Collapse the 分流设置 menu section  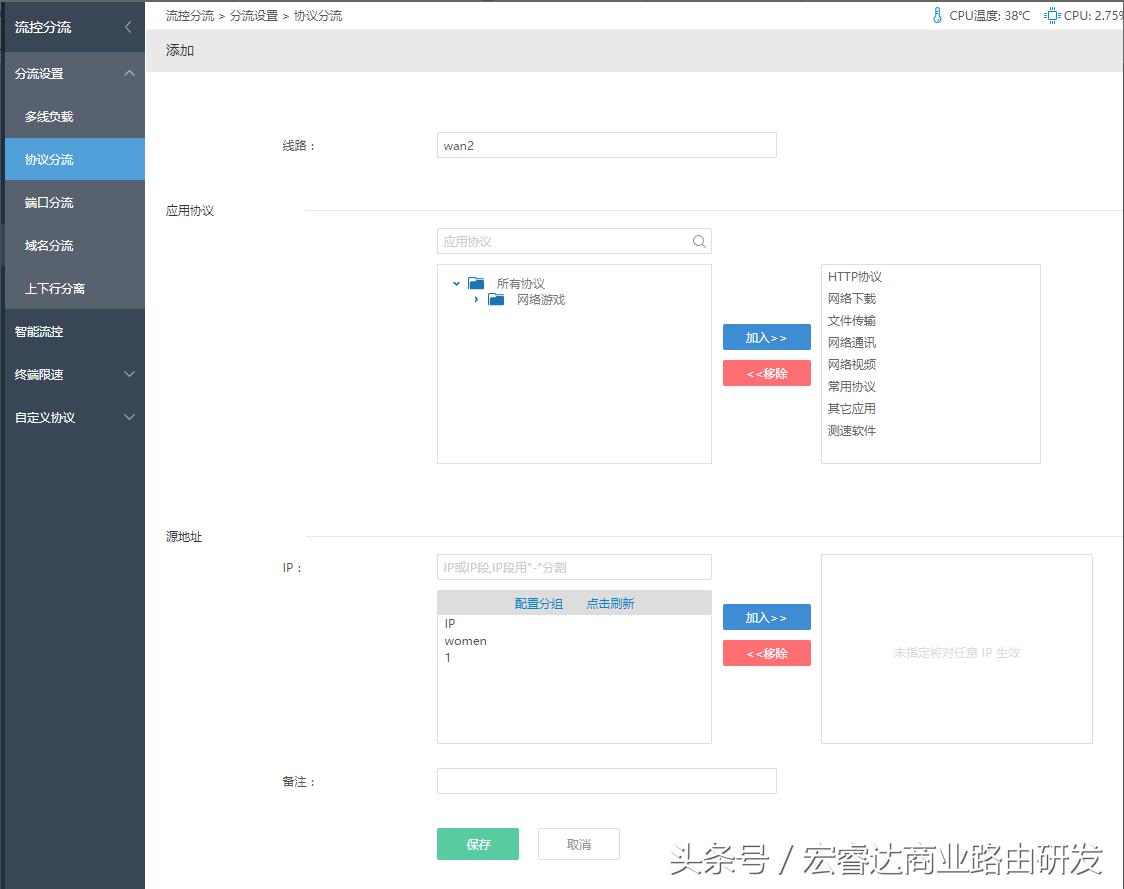pos(129,73)
